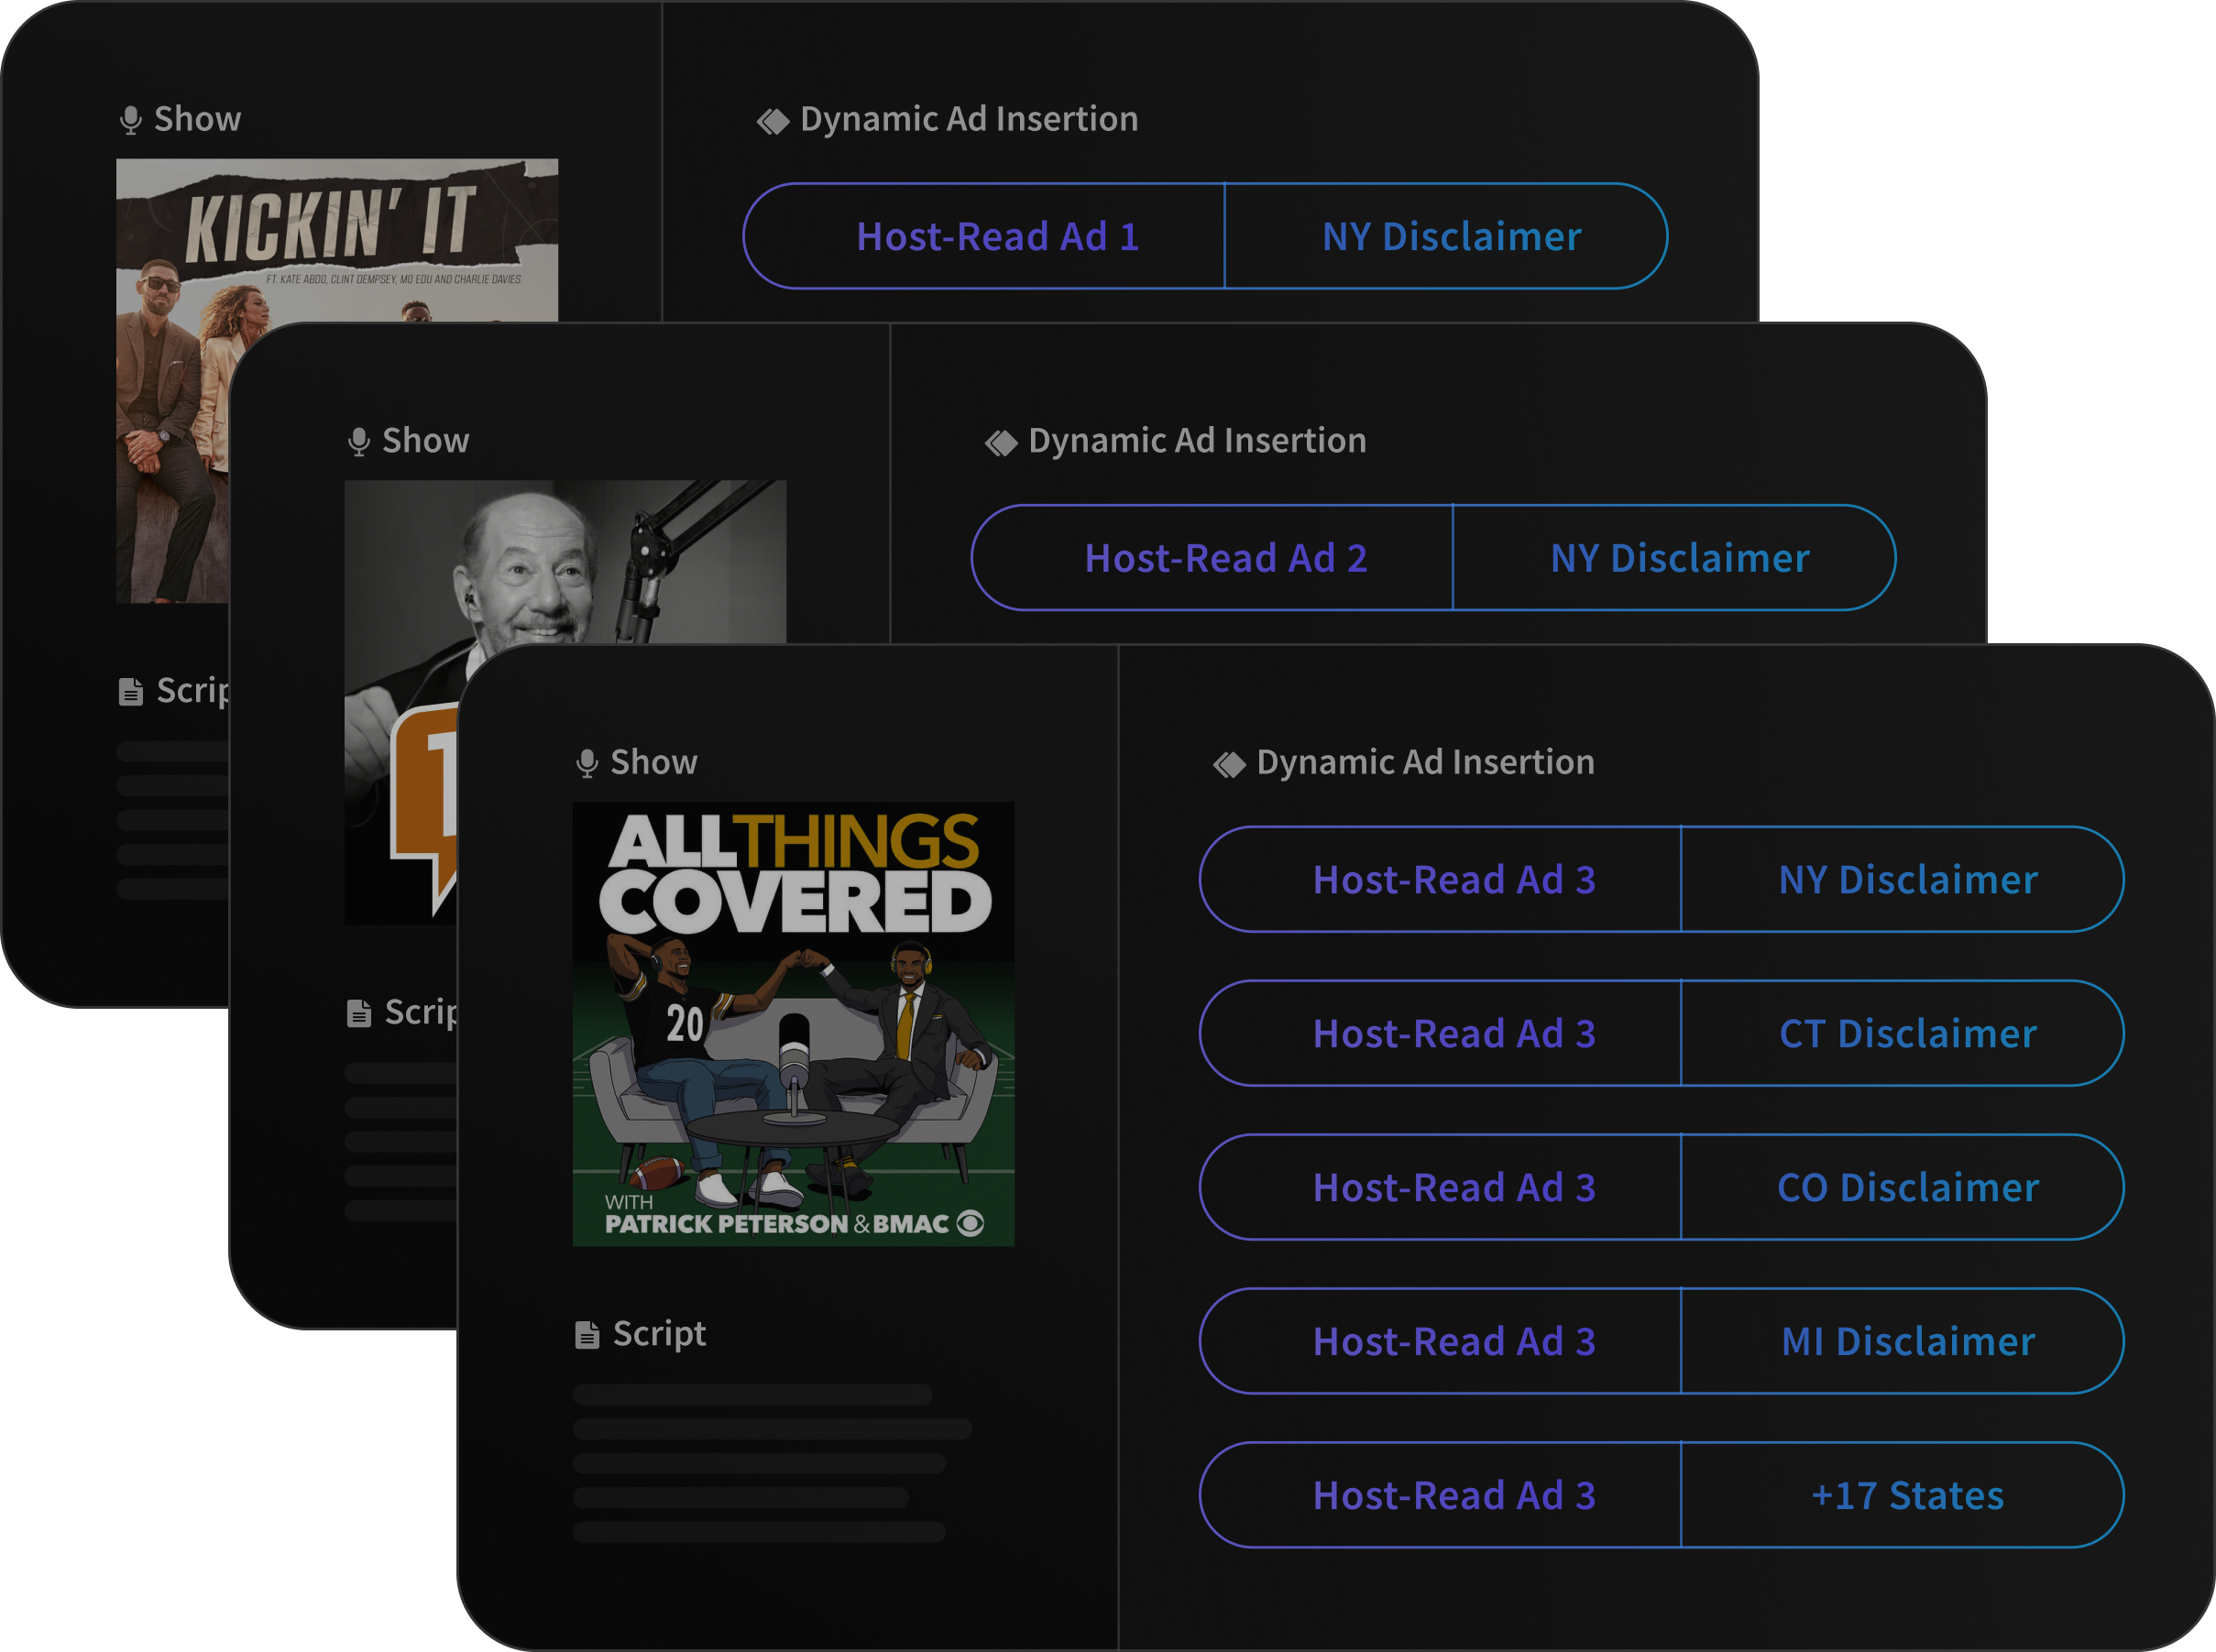Viewport: 2216px width, 1652px height.
Task: Click the Show label on the front card
Action: (653, 762)
